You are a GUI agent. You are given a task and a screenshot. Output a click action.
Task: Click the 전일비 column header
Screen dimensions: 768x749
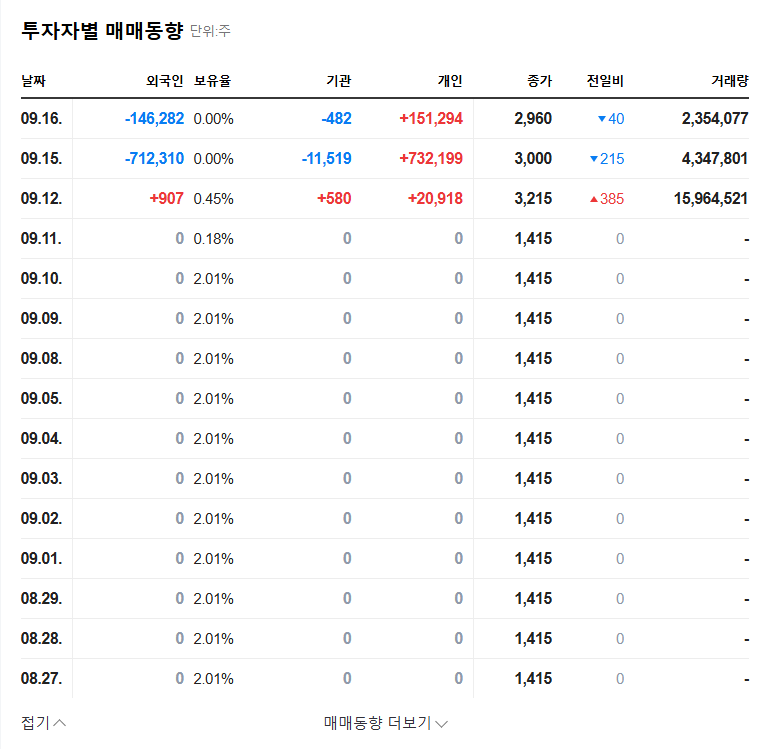click(x=605, y=81)
